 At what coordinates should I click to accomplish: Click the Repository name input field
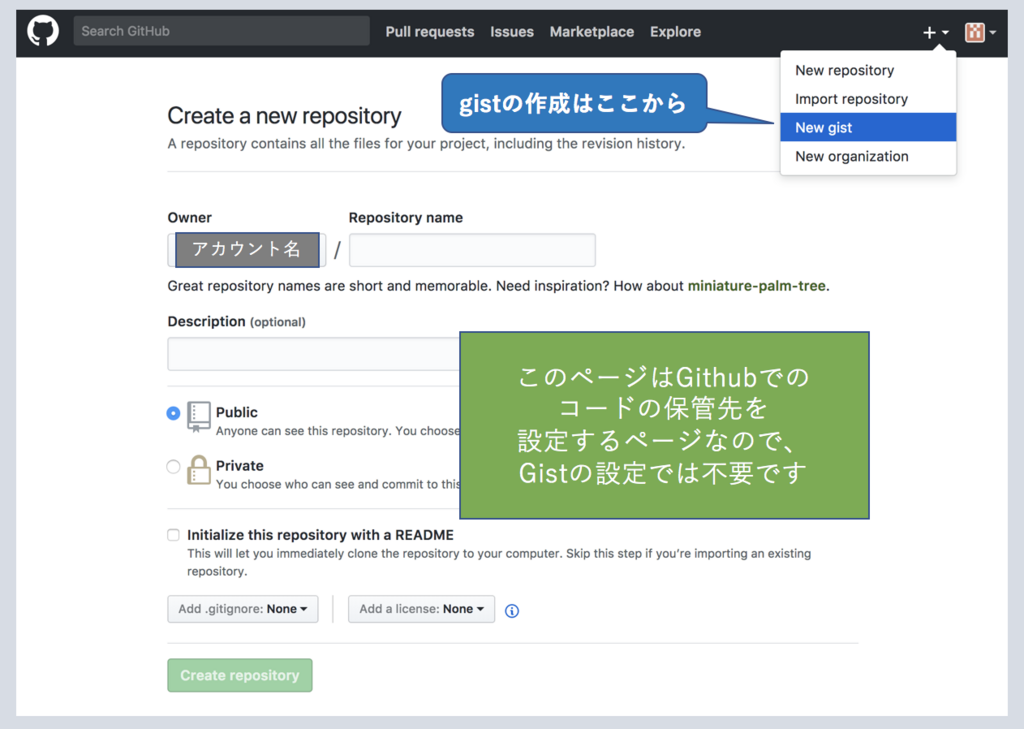[472, 250]
